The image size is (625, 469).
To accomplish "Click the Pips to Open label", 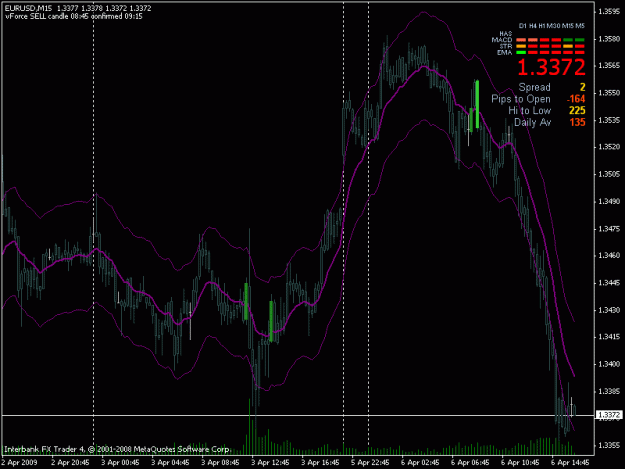I will (x=521, y=99).
